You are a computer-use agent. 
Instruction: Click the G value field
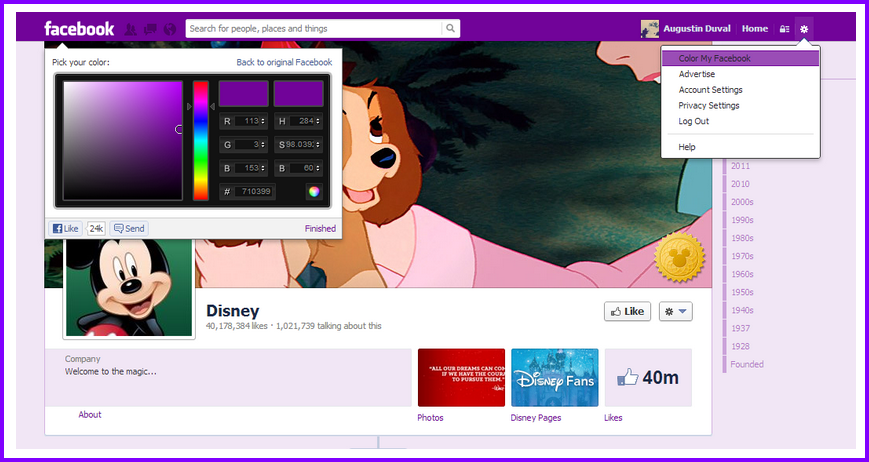(247, 145)
